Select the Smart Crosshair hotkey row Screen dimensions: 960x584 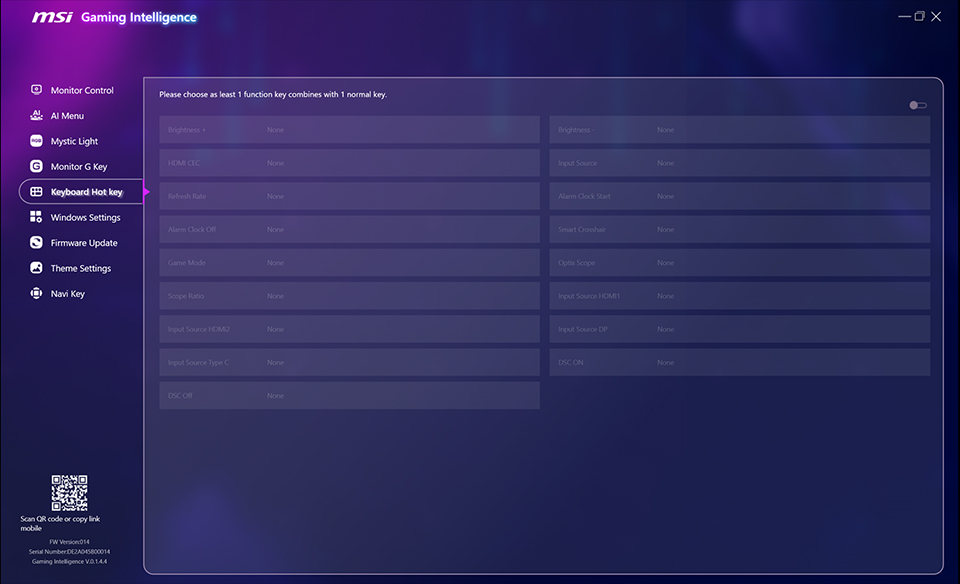(x=739, y=229)
